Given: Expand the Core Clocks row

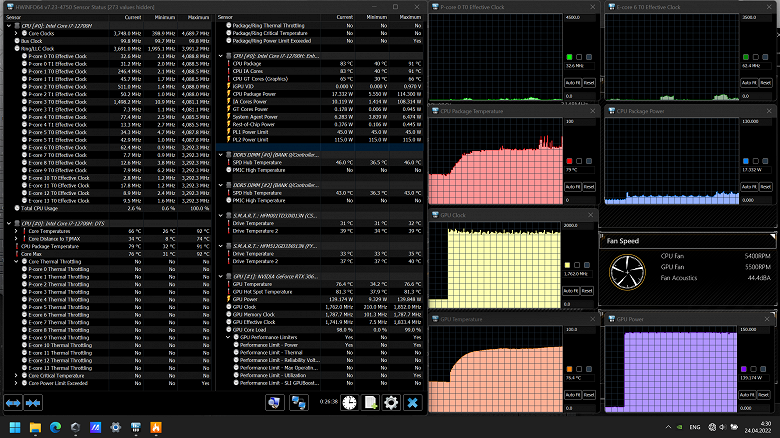Looking at the screenshot, I should point(16,33).
